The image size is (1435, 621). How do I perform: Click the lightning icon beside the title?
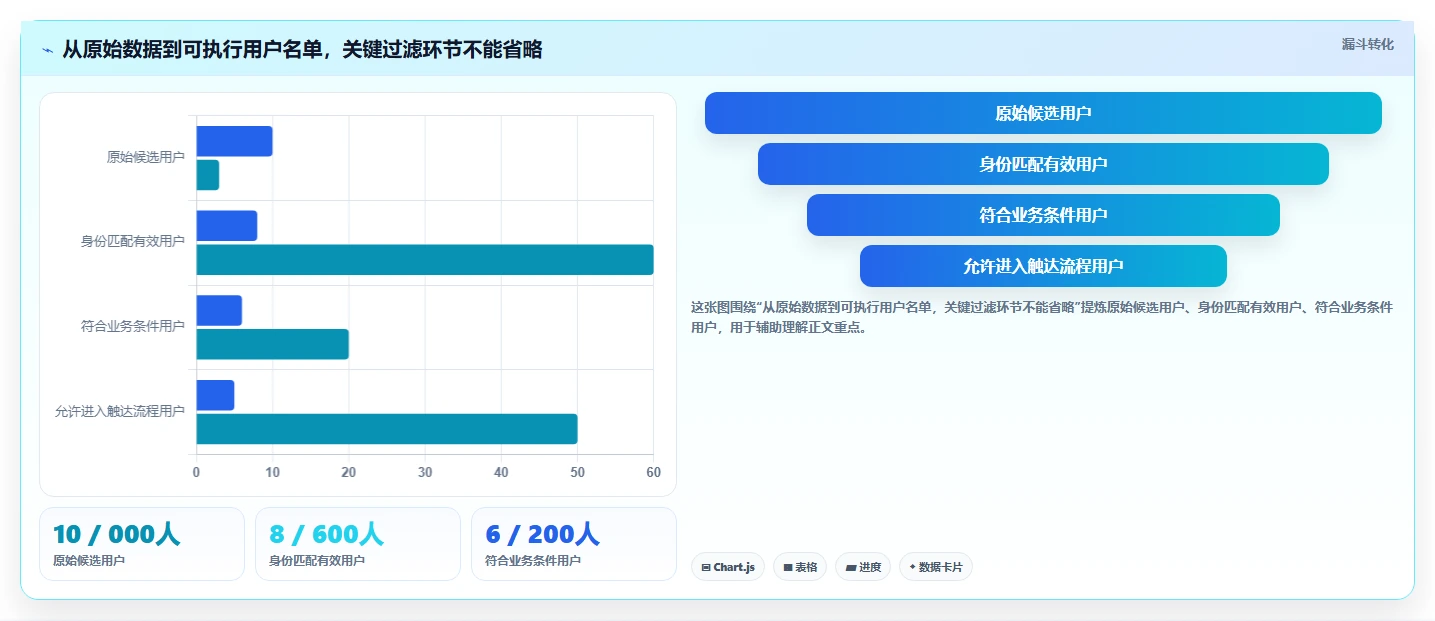click(x=48, y=50)
